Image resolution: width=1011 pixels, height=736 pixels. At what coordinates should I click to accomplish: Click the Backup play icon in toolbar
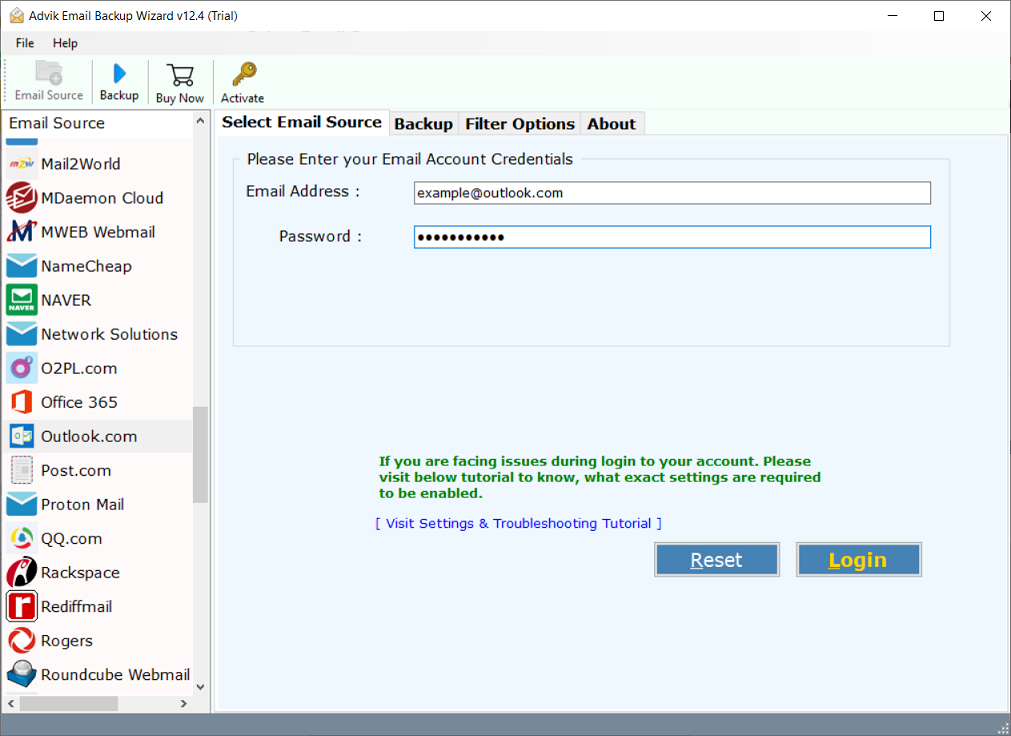pyautogui.click(x=119, y=73)
